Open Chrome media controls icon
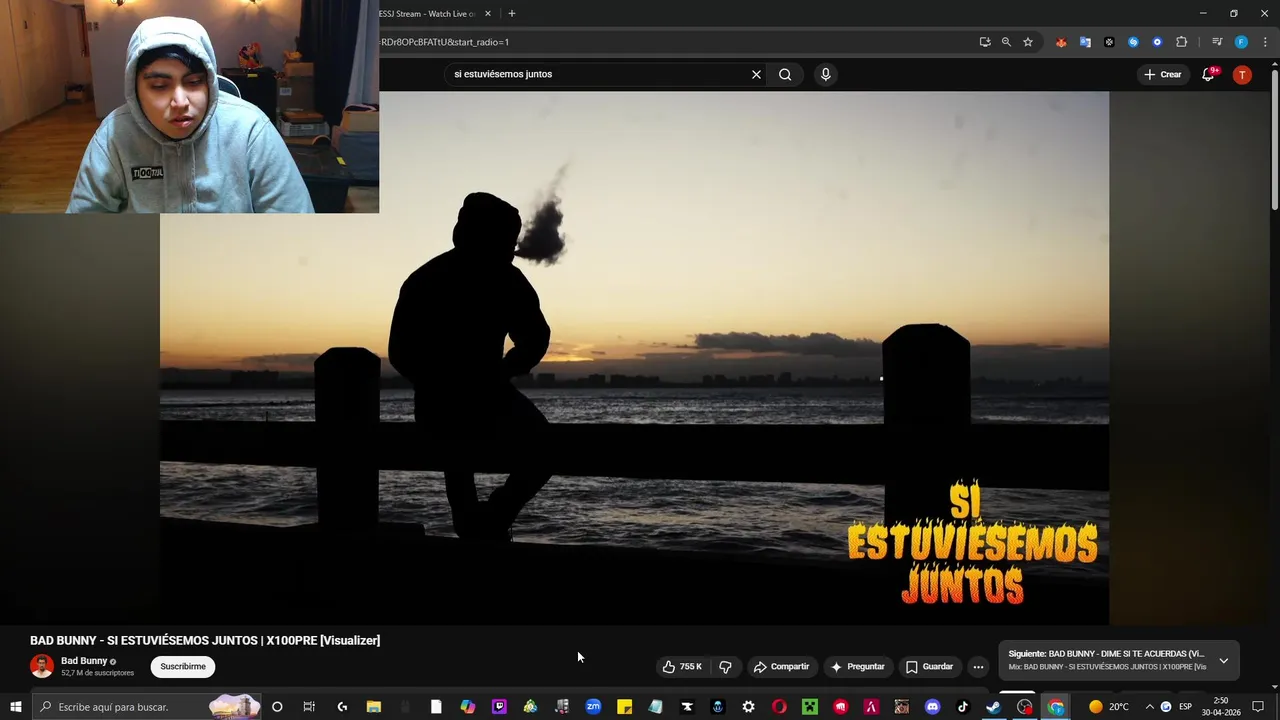 1217,42
